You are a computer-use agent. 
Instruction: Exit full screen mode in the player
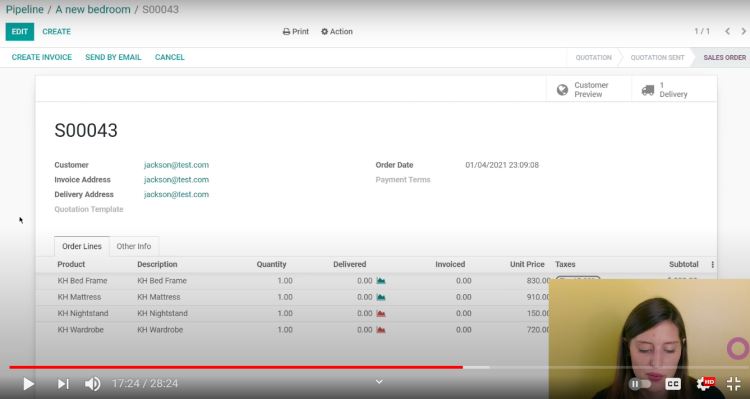pos(733,384)
